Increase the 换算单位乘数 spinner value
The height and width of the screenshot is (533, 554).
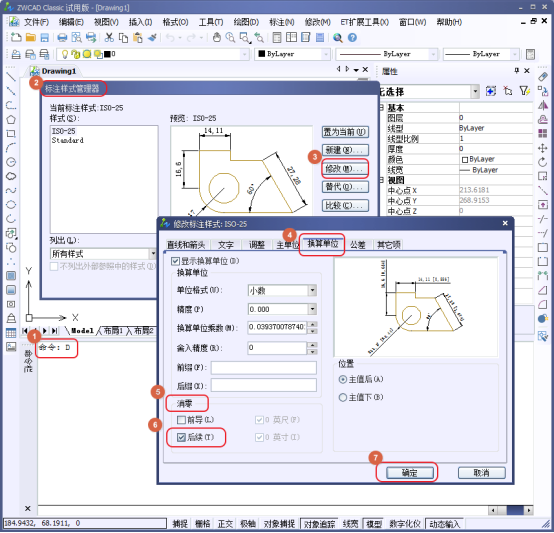[312, 324]
